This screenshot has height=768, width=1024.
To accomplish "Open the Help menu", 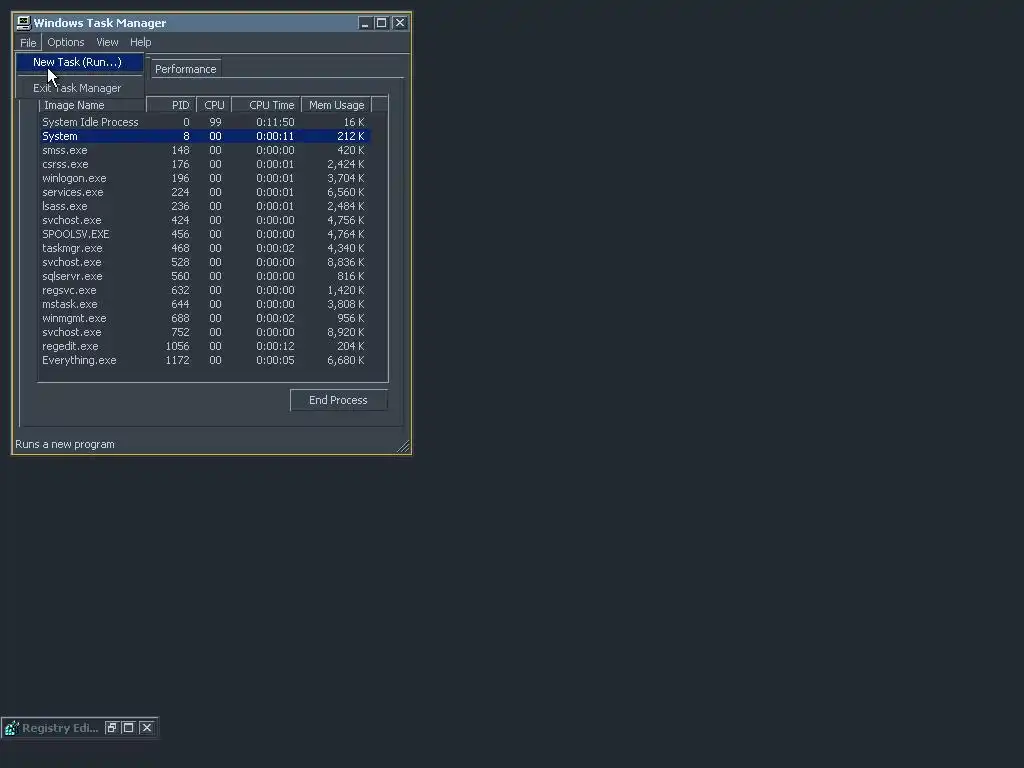I will 140,42.
